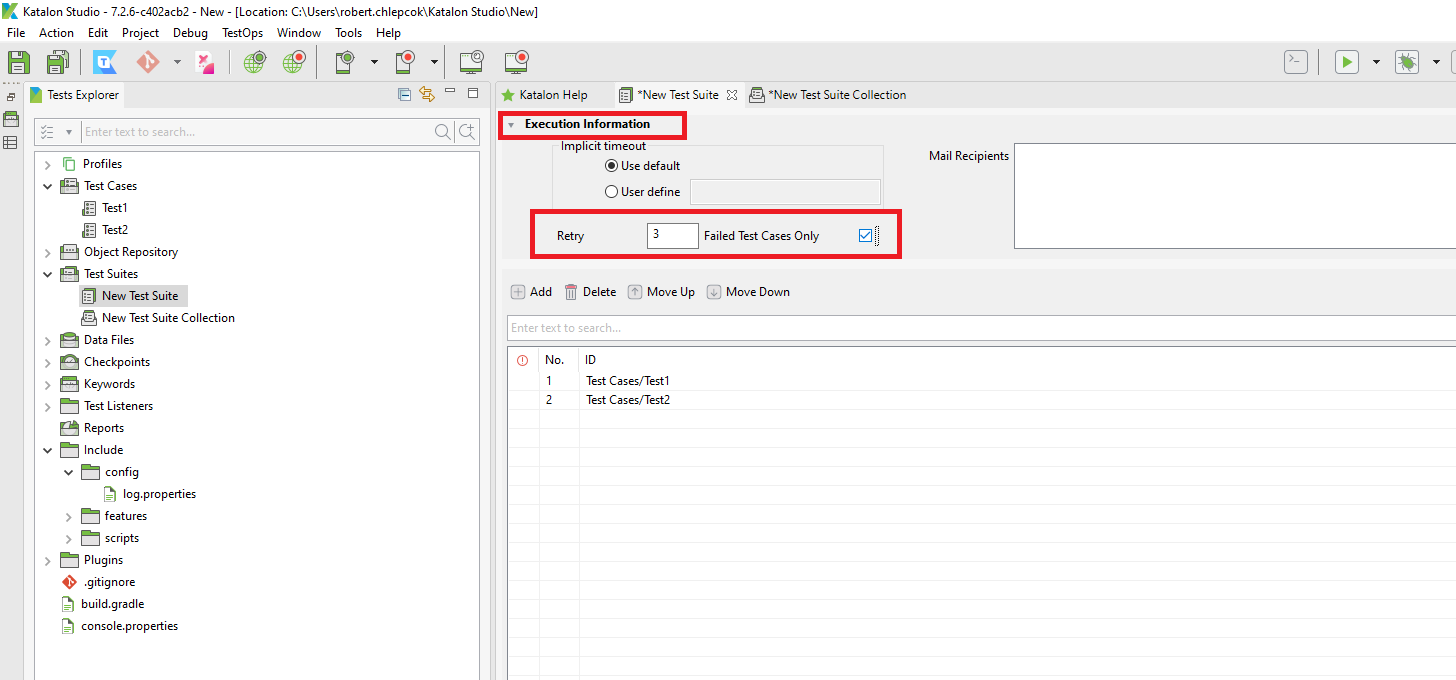This screenshot has width=1456, height=680.
Task: Click second left sidebar panel icon
Action: (11, 119)
